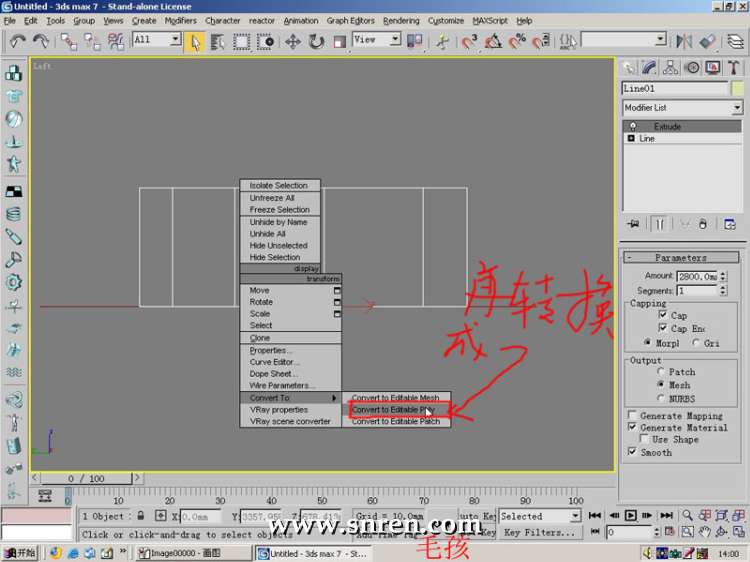
Task: Select NURBS output radio button
Action: coord(661,398)
